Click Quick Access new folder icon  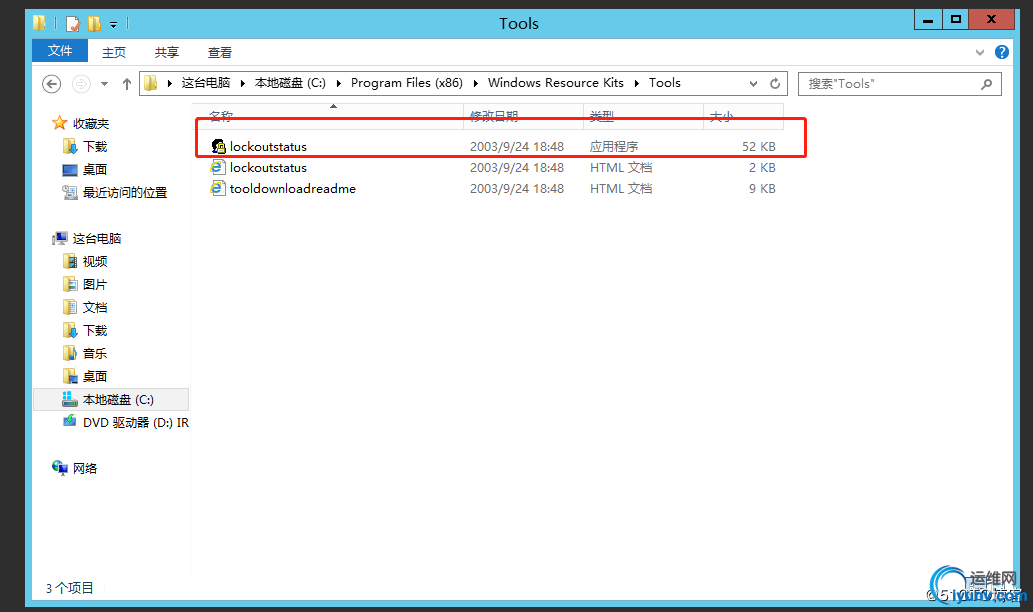click(94, 24)
